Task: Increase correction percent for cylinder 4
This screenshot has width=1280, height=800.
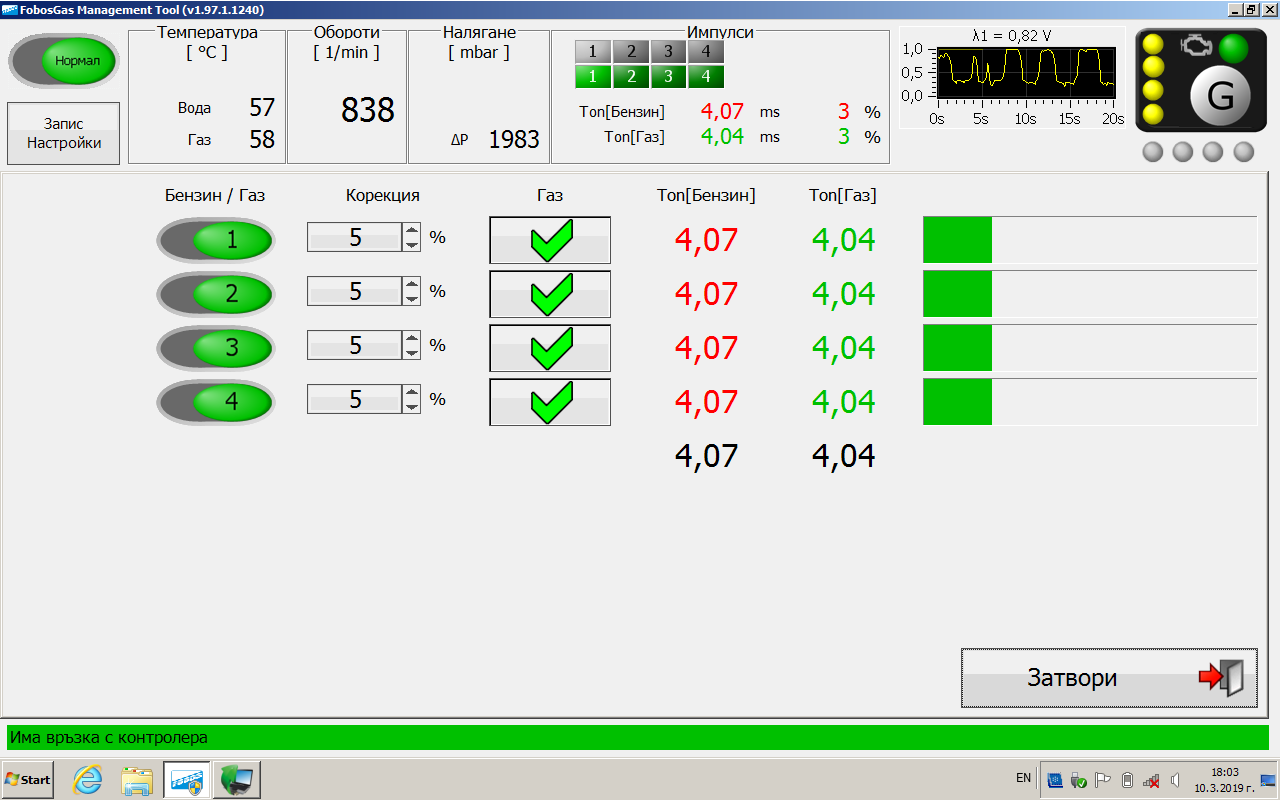Action: click(412, 393)
